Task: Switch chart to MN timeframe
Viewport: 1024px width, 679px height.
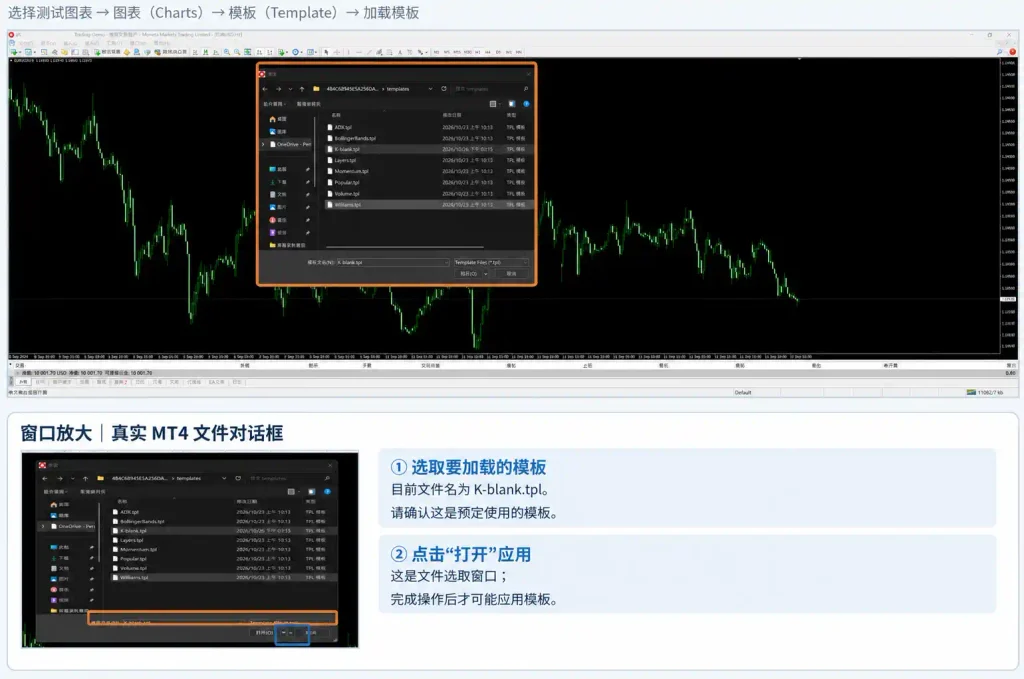Action: [519, 52]
